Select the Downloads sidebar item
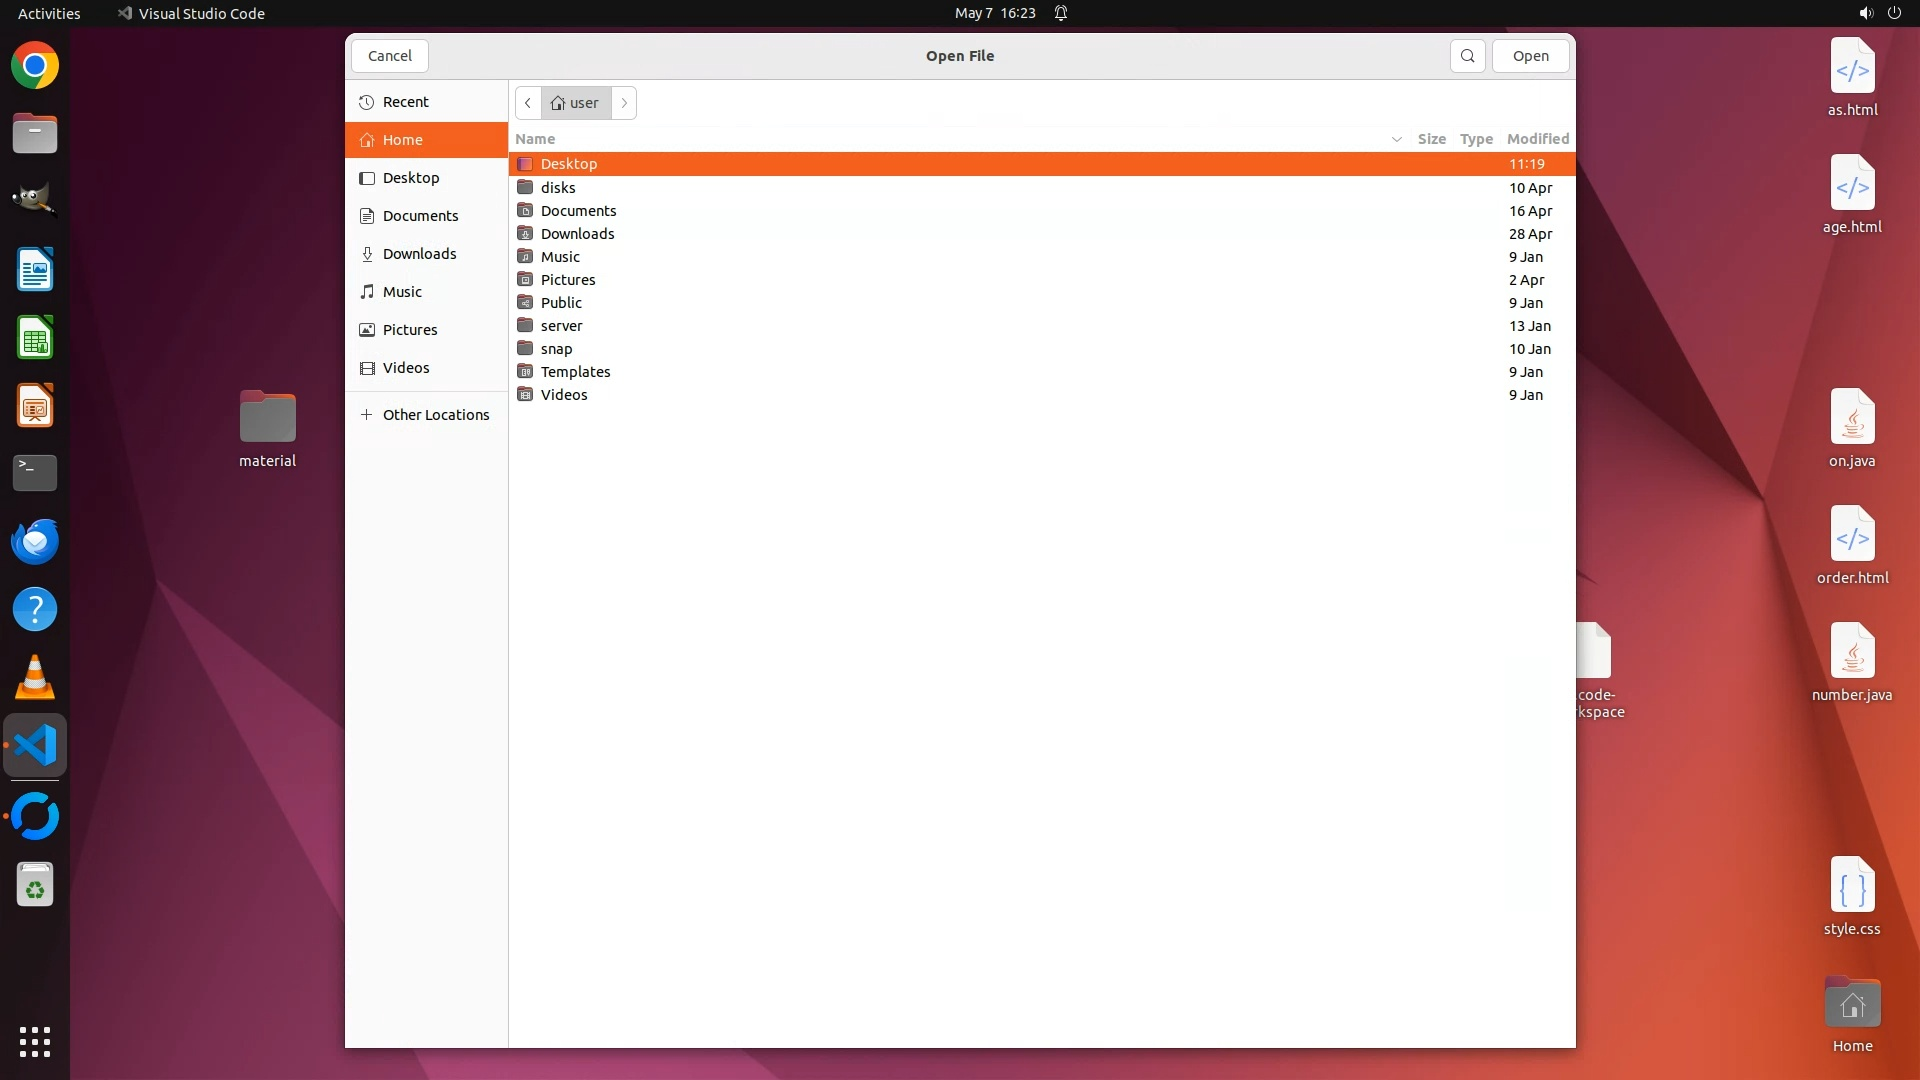Screen dimensions: 1920x1080 419,254
